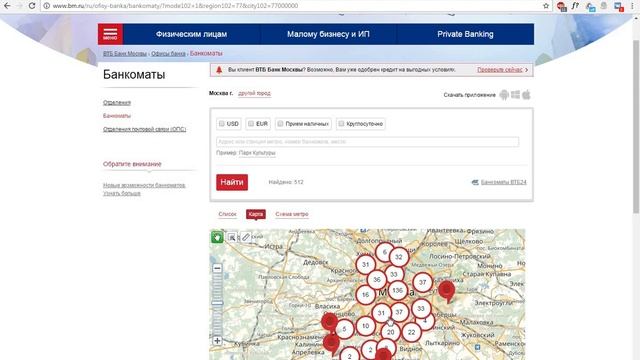The height and width of the screenshot is (360, 640).
Task: Enable the EUR checkbox filter
Action: pyautogui.click(x=251, y=123)
